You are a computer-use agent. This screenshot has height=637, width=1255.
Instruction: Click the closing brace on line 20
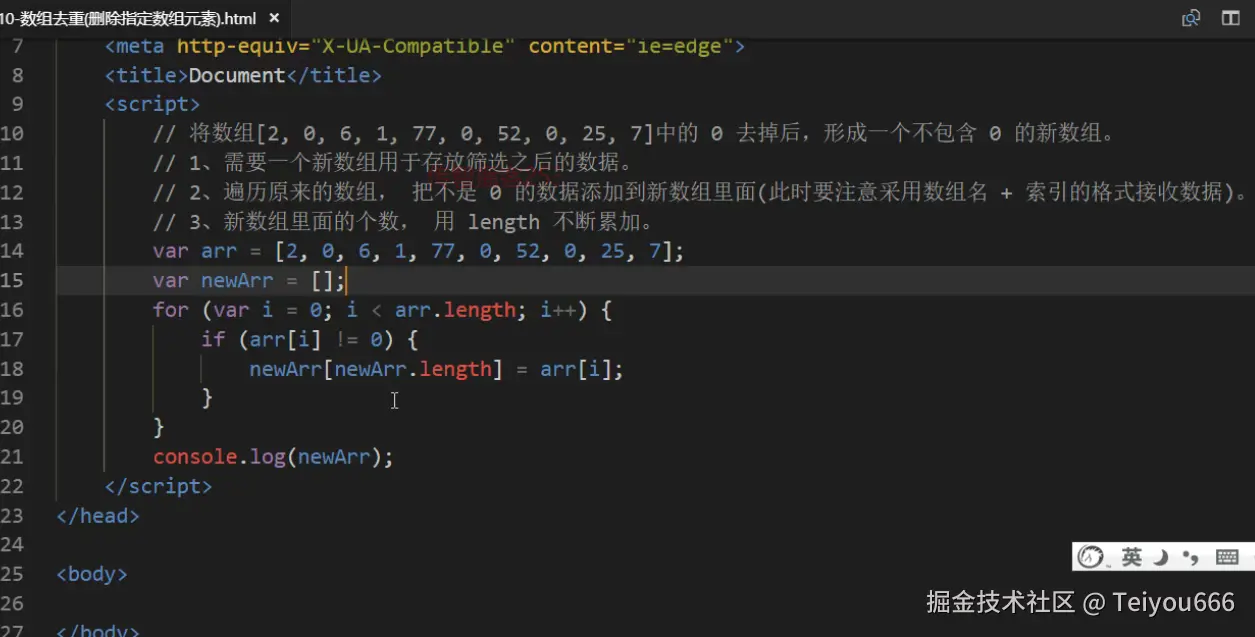pos(159,427)
